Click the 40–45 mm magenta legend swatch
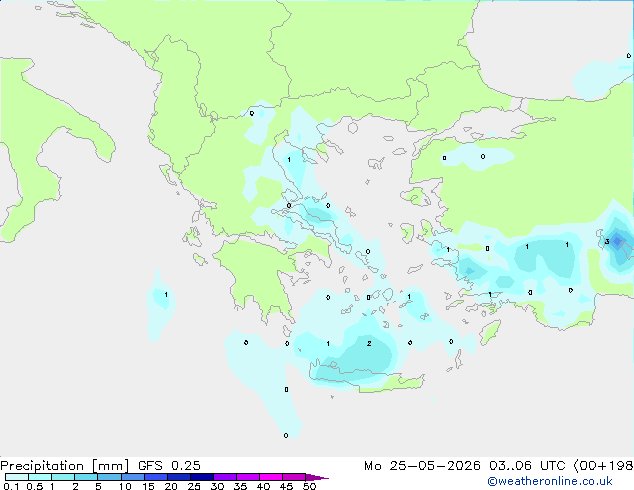The width and height of the screenshot is (634, 490). pyautogui.click(x=271, y=477)
